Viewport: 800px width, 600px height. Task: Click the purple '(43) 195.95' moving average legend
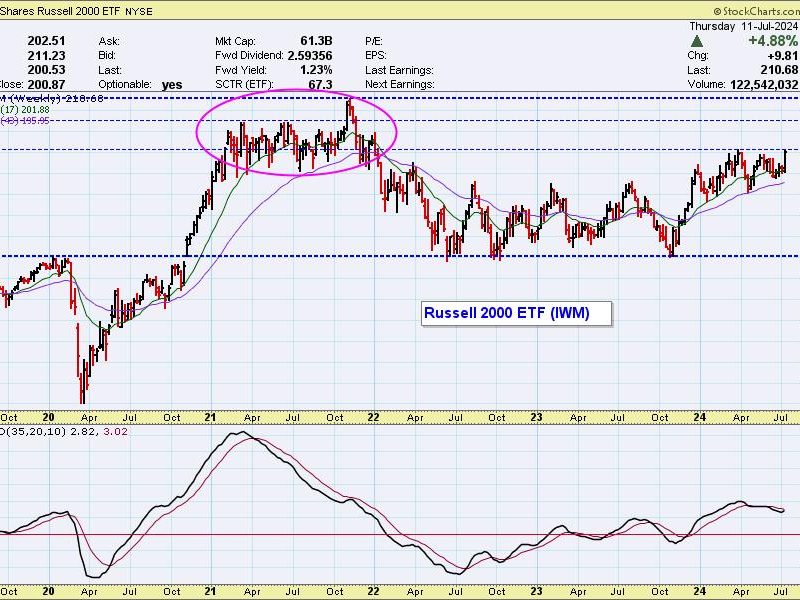tap(25, 121)
